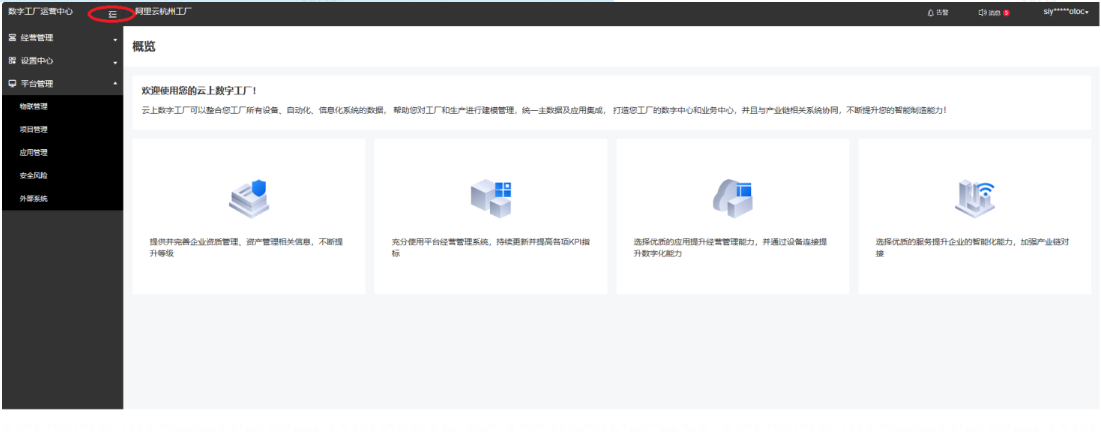The width and height of the screenshot is (1101, 432).
Task: Select the 经营管理 menu label
Action: (37, 38)
